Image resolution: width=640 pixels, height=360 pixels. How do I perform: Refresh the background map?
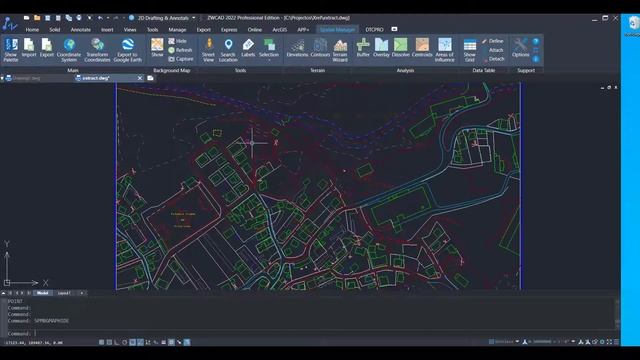tap(180, 50)
